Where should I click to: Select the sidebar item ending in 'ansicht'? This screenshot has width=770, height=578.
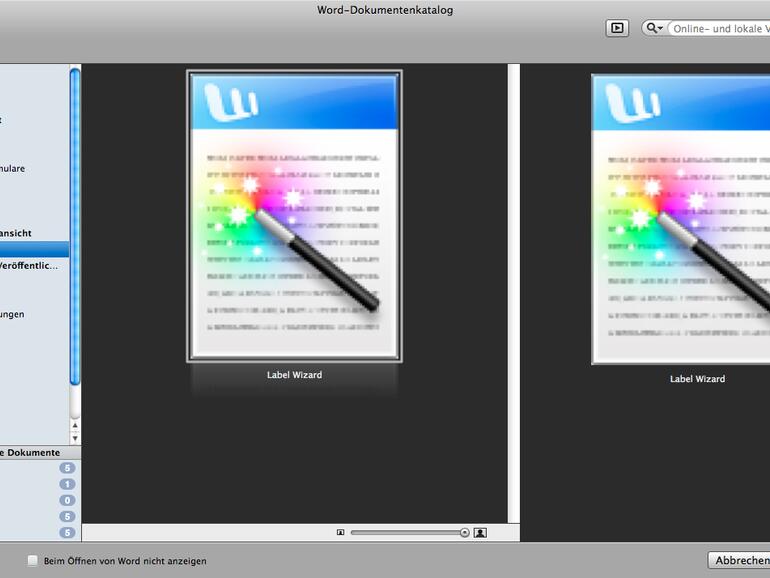pyautogui.click(x=34, y=233)
